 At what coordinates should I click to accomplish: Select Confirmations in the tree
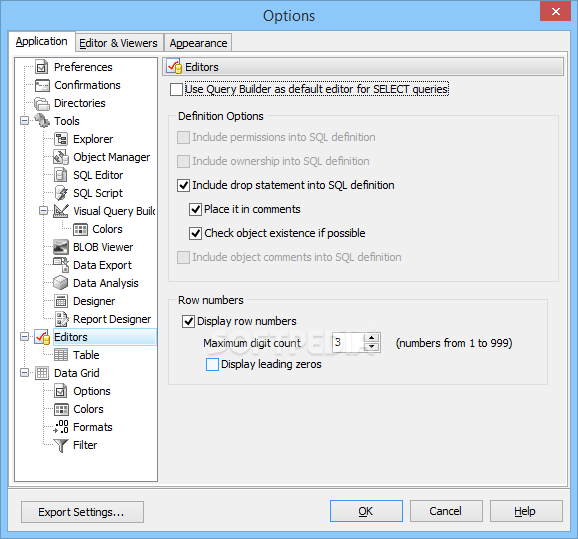(x=87, y=85)
